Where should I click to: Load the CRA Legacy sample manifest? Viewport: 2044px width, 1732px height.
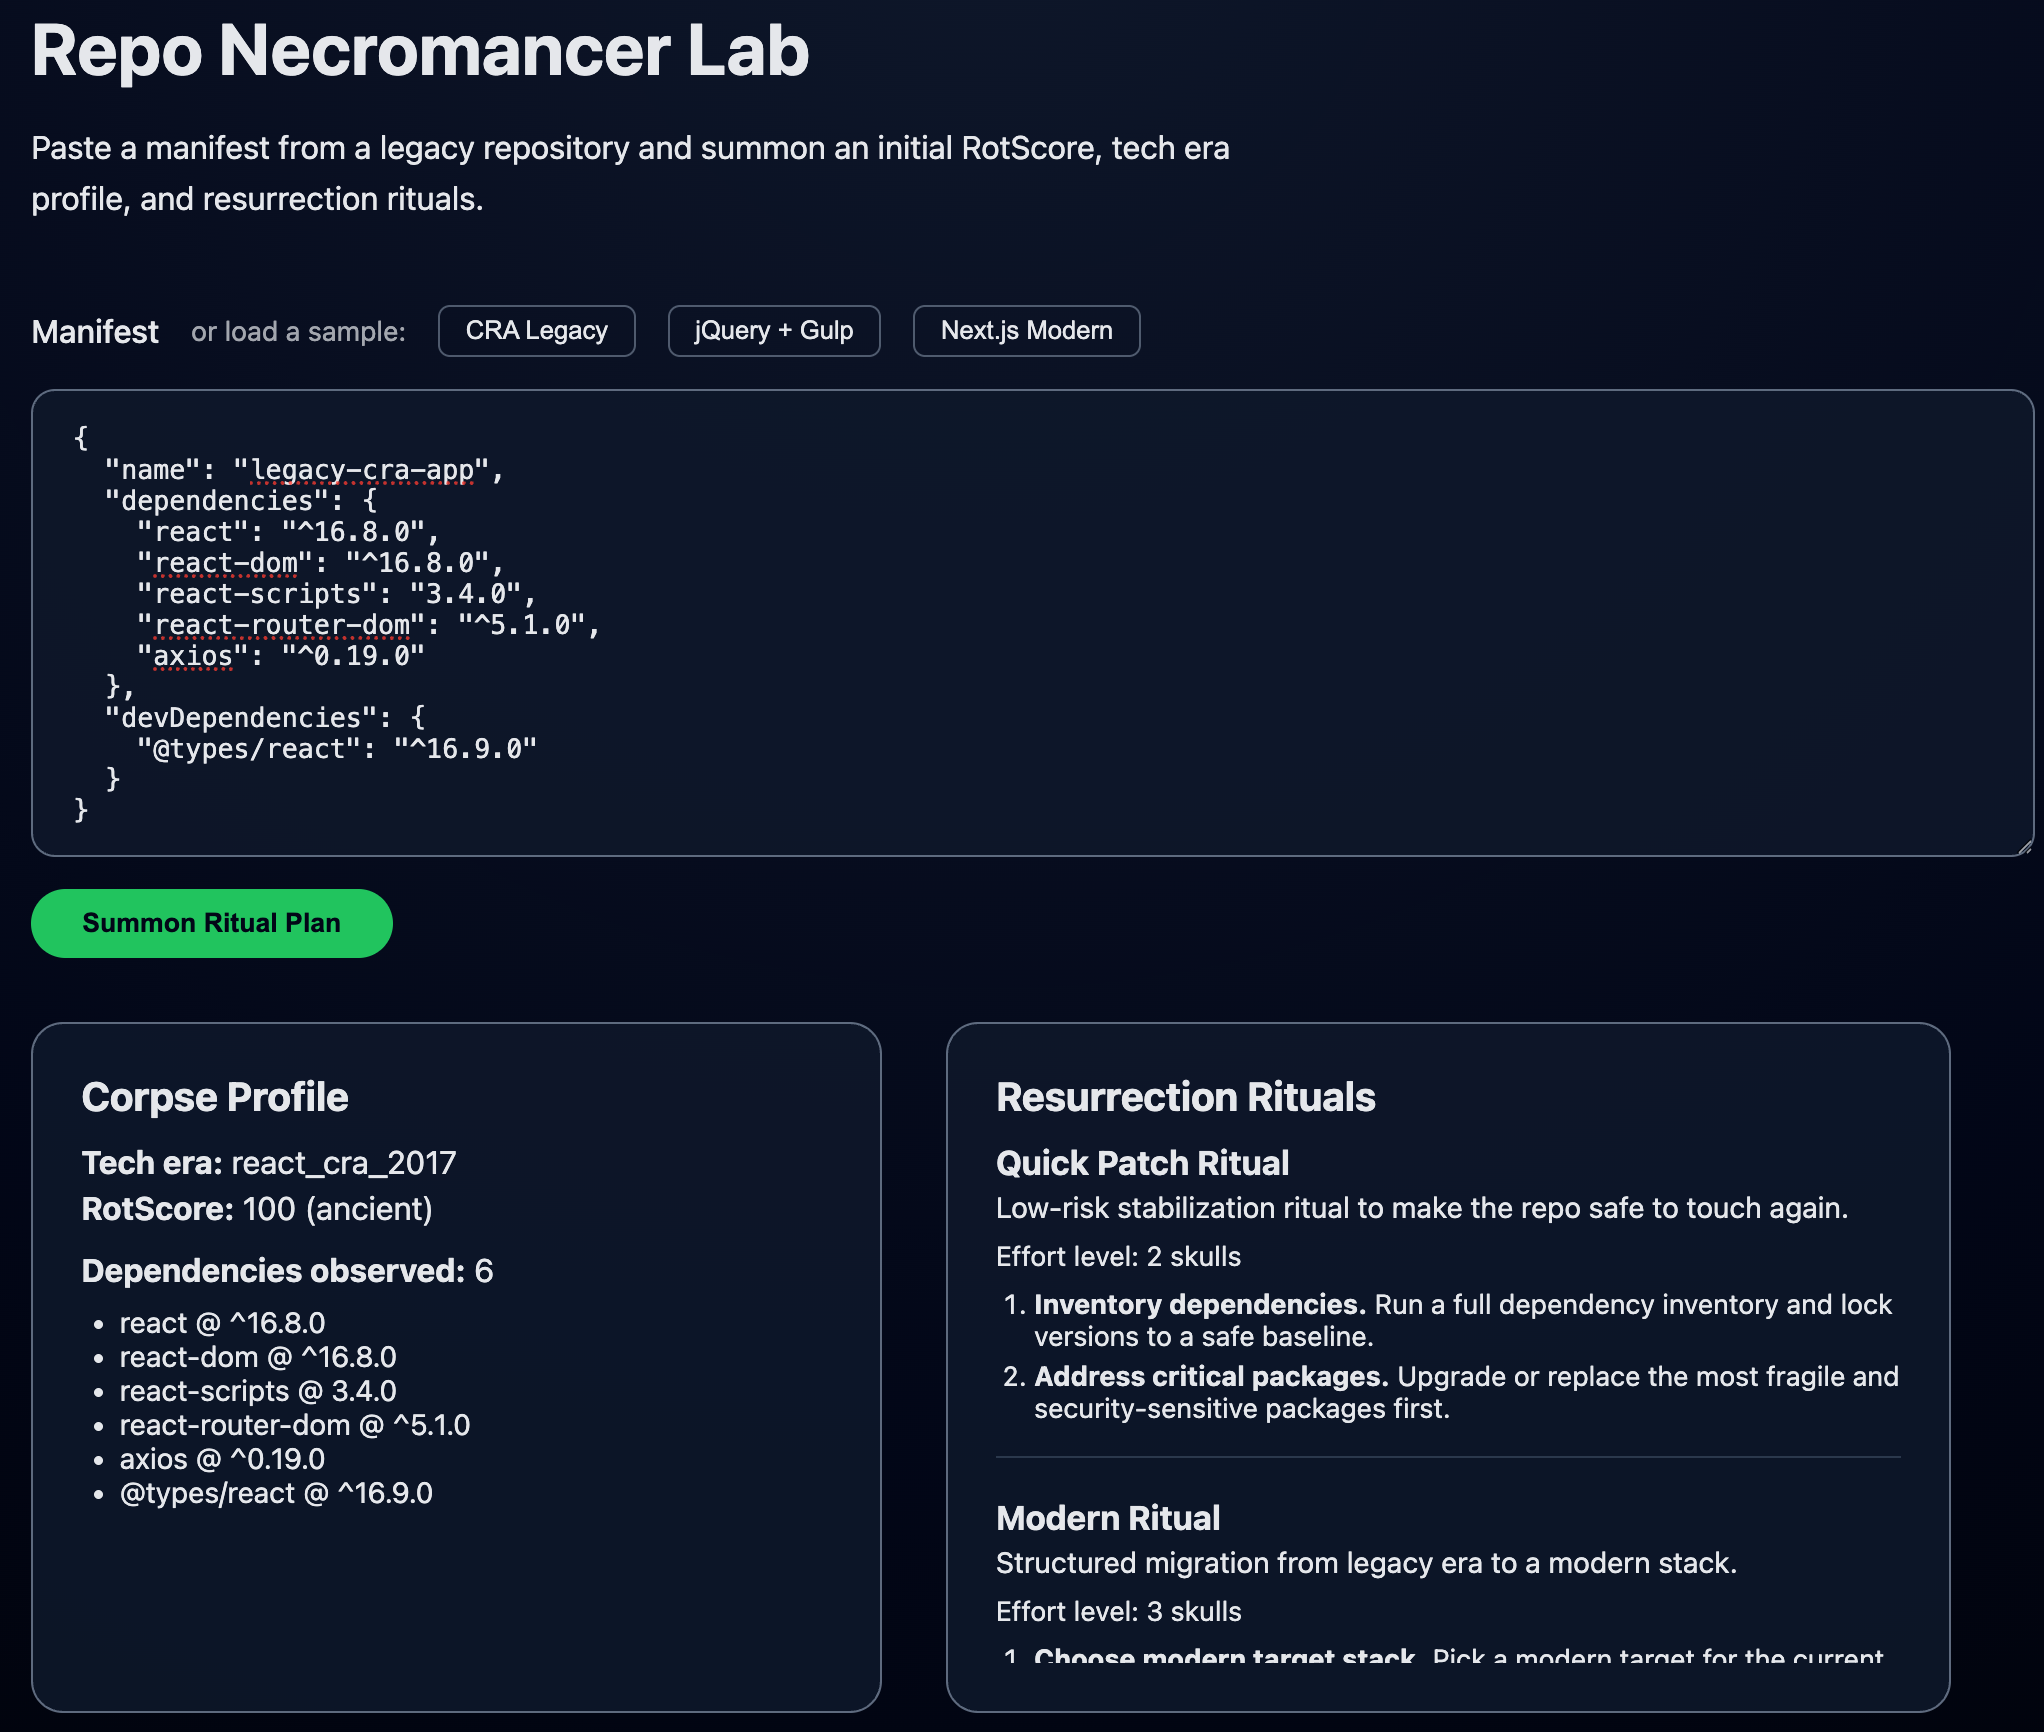pyautogui.click(x=536, y=331)
